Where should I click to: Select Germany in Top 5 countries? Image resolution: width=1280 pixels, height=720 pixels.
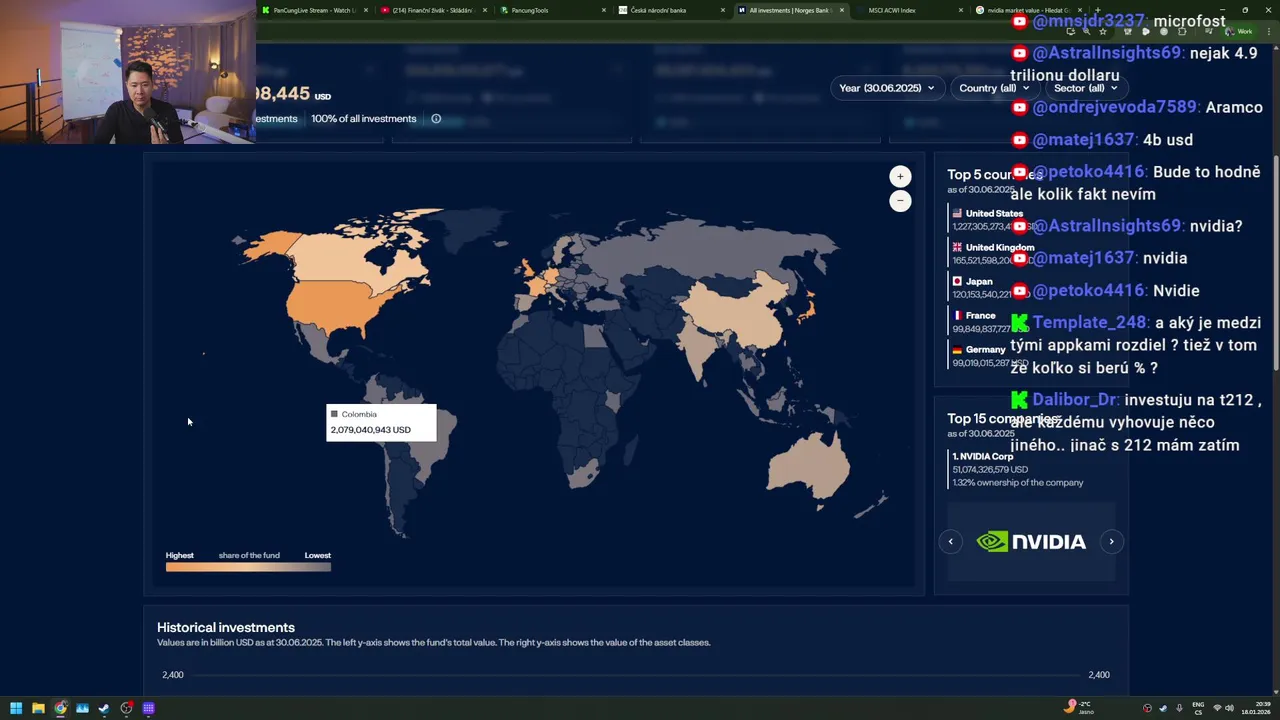click(x=990, y=356)
